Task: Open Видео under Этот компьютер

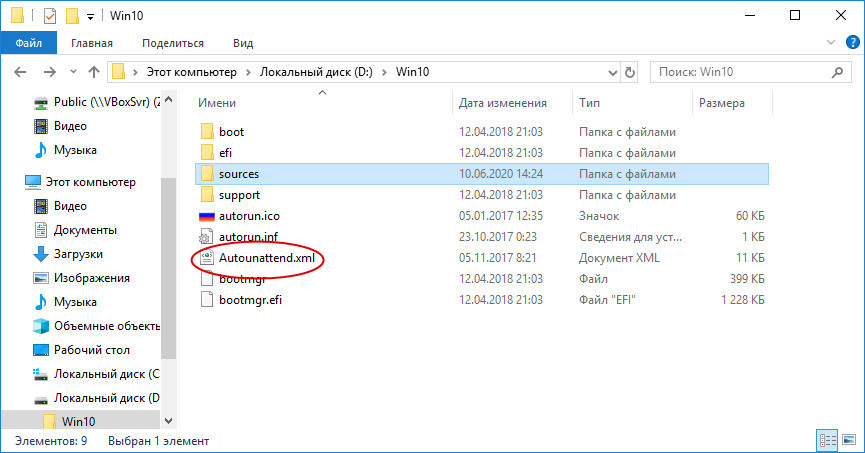Action: click(60, 206)
